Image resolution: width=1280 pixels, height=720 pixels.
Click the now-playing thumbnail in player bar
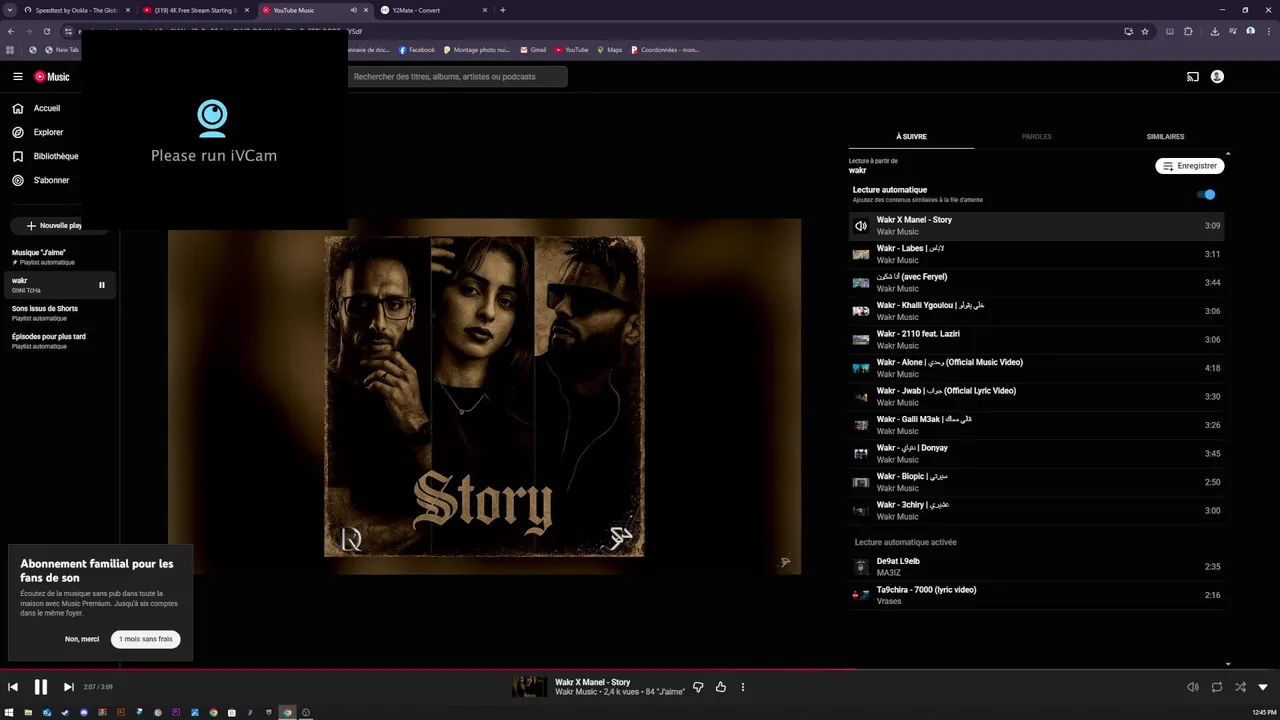[x=529, y=687]
